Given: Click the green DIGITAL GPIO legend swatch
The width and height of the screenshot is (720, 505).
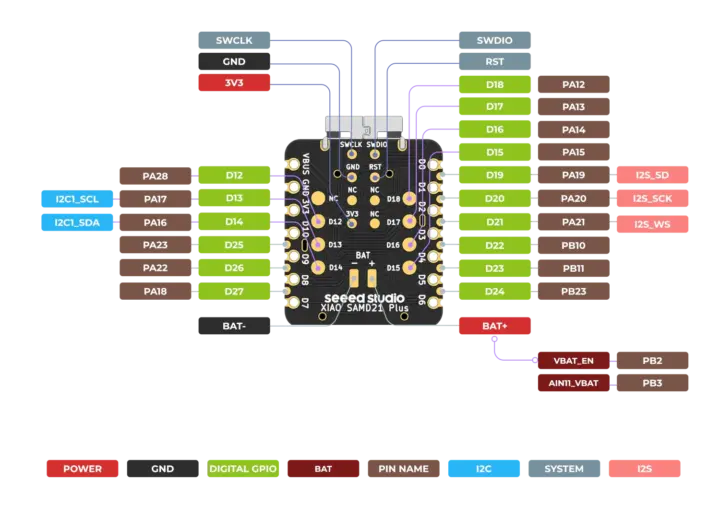Looking at the screenshot, I should 243,469.
